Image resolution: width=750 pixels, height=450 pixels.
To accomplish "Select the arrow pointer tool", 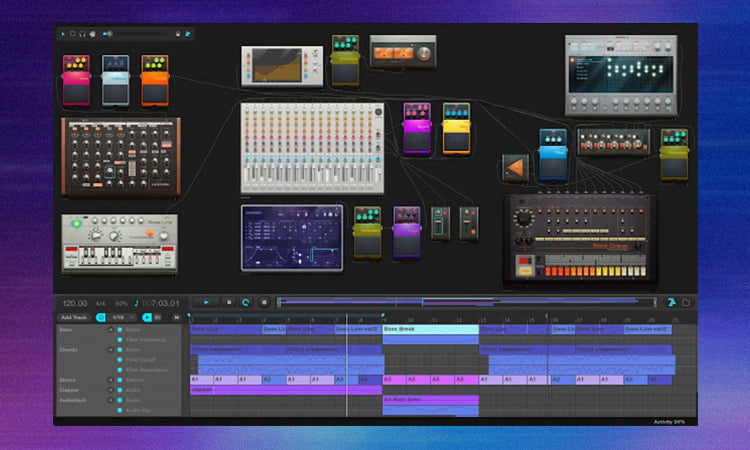I will [63, 34].
